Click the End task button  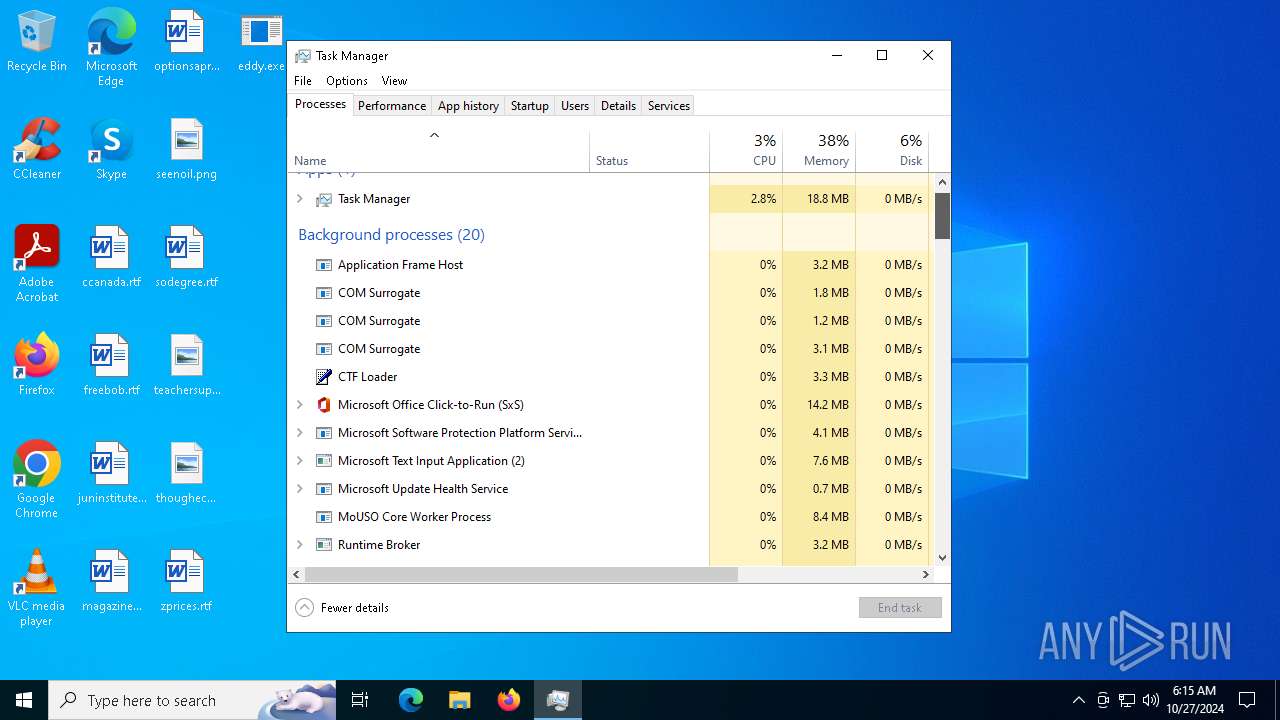[x=900, y=608]
